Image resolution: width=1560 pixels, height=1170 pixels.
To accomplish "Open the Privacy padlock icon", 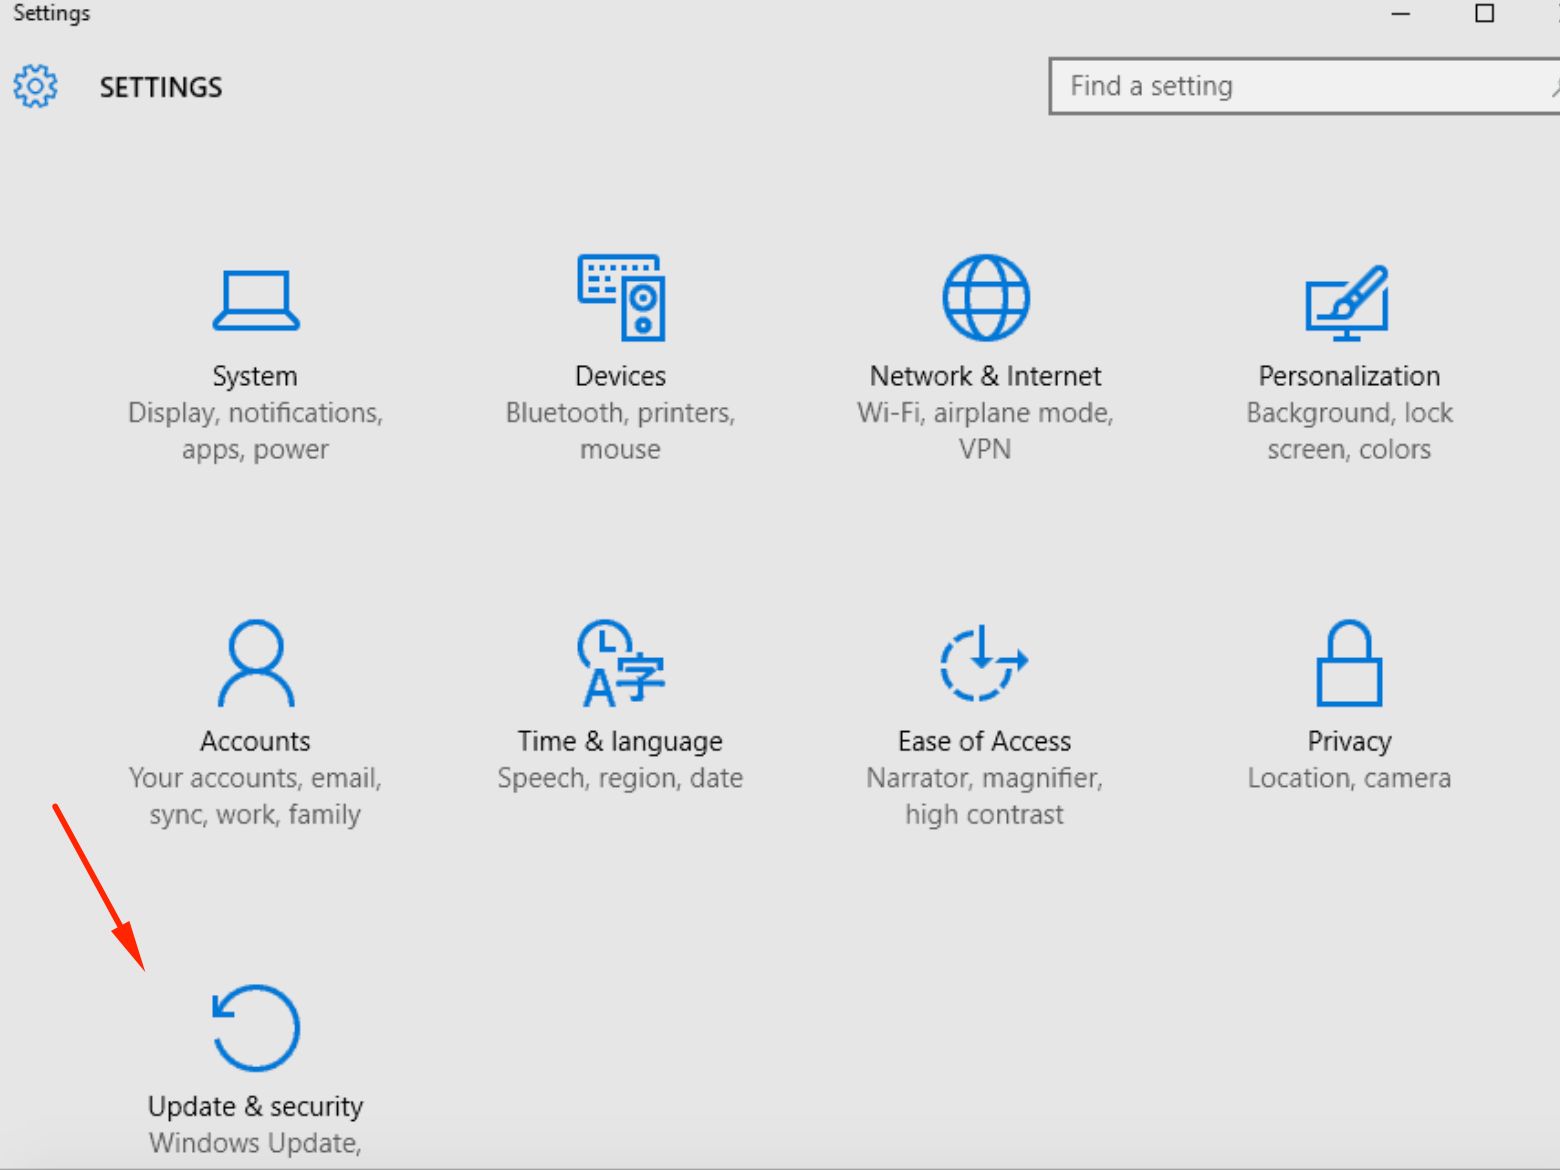I will coord(1349,663).
